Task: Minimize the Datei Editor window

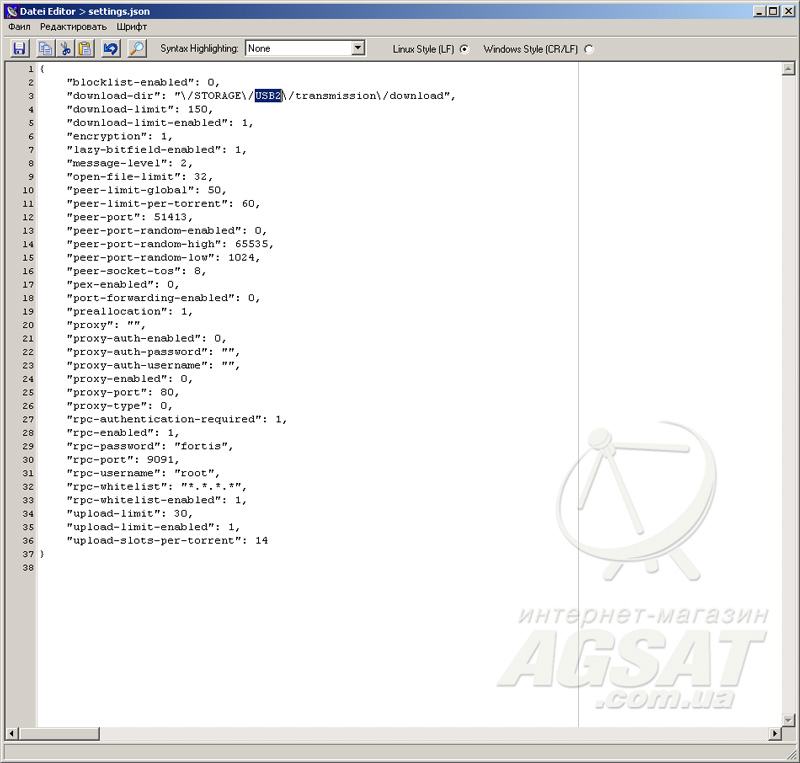Action: (x=760, y=11)
